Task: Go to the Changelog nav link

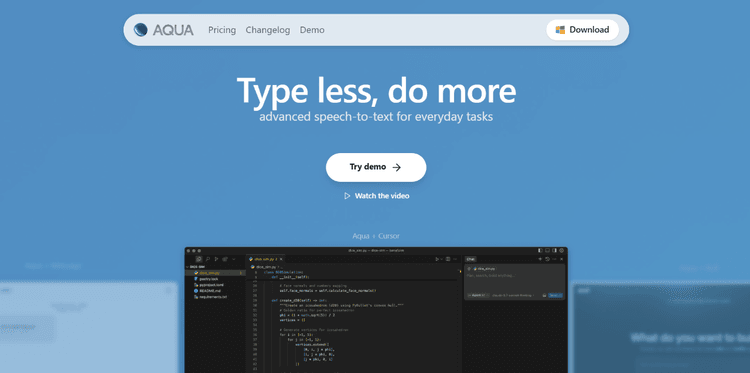Action: (x=268, y=30)
